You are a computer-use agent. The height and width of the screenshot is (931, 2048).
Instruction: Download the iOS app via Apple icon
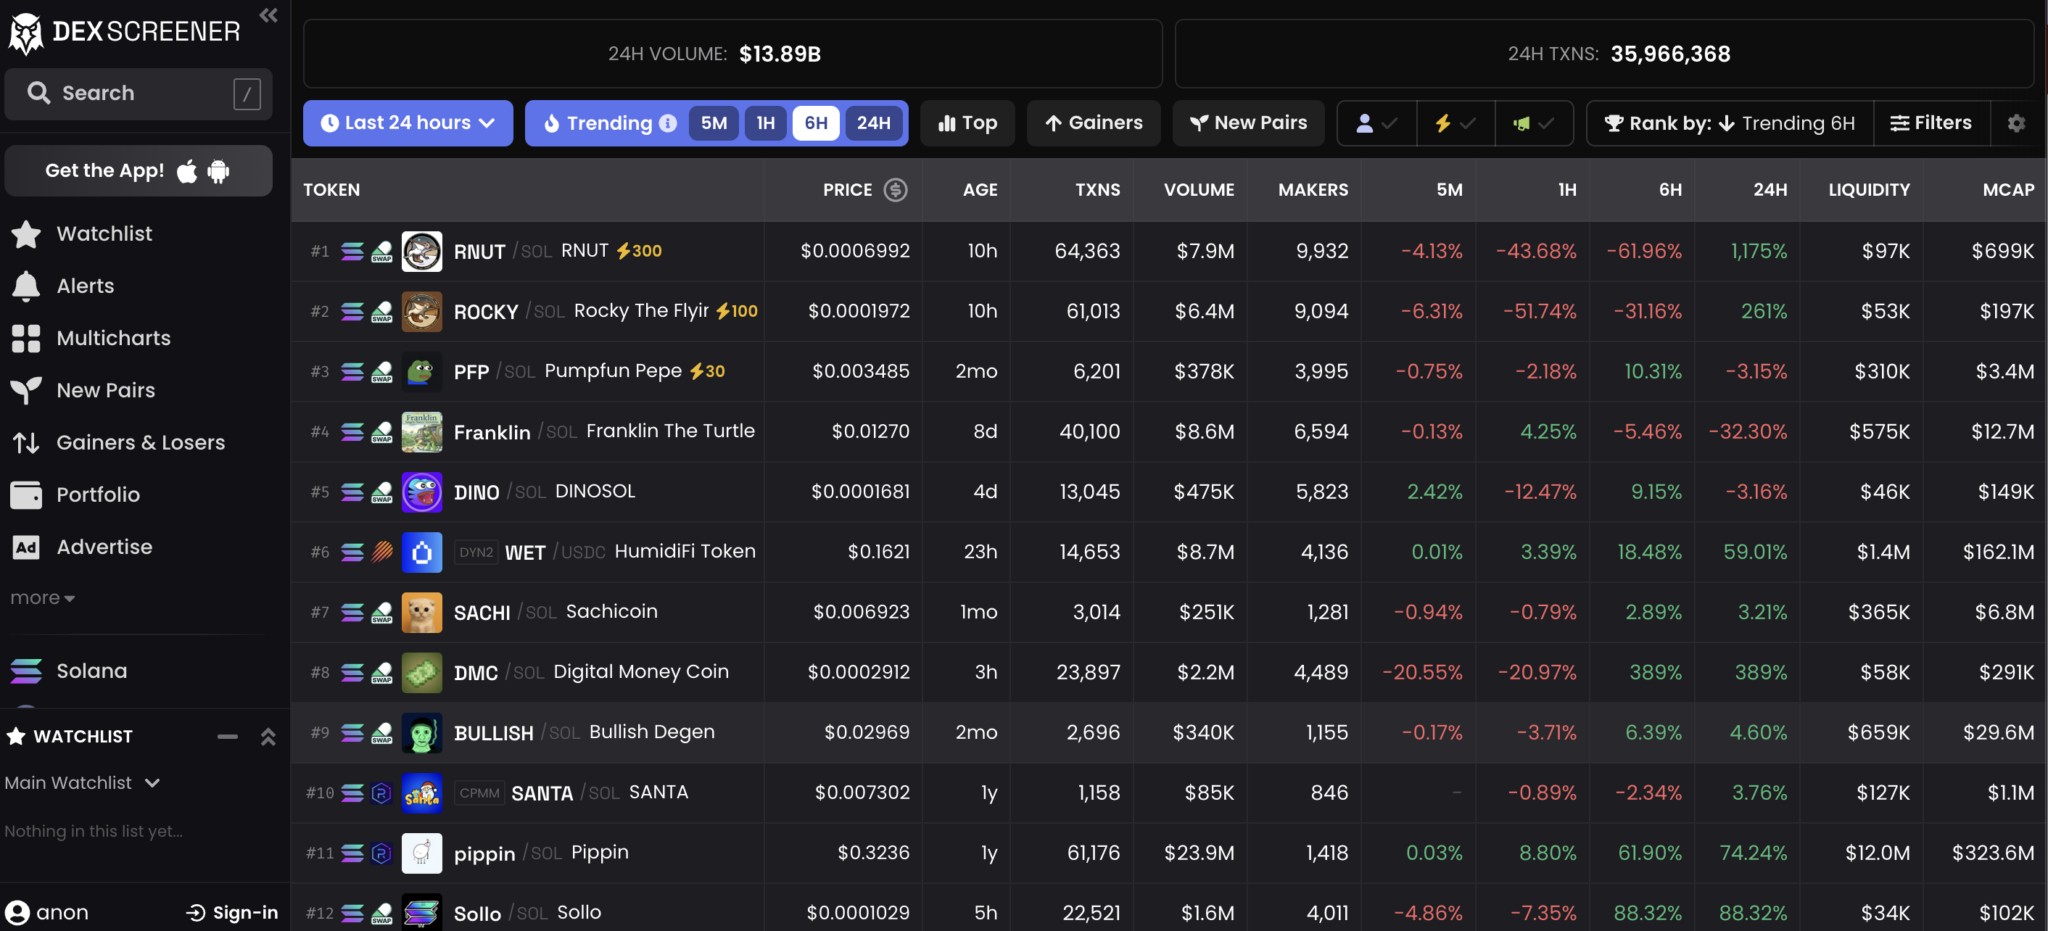(x=187, y=171)
